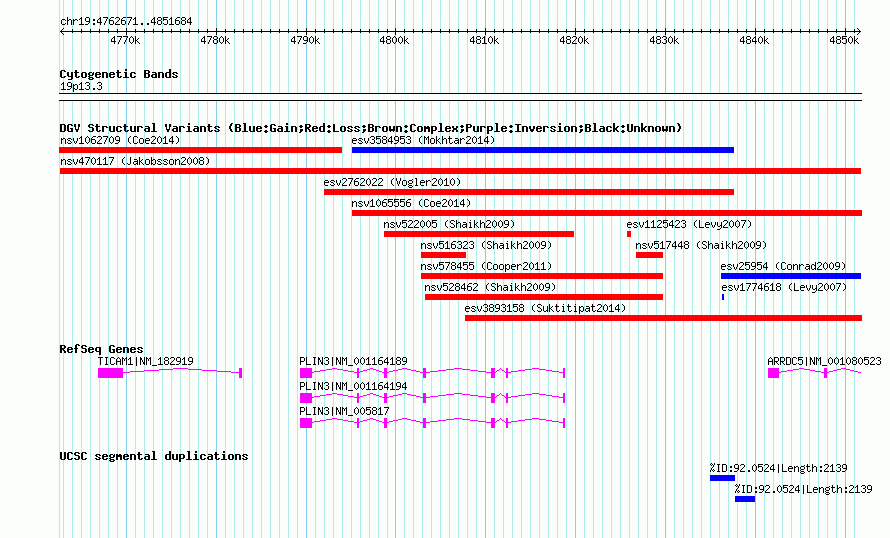This screenshot has width=890, height=538.
Task: Click the ruler's right arrow end
Action: [x=859, y=31]
